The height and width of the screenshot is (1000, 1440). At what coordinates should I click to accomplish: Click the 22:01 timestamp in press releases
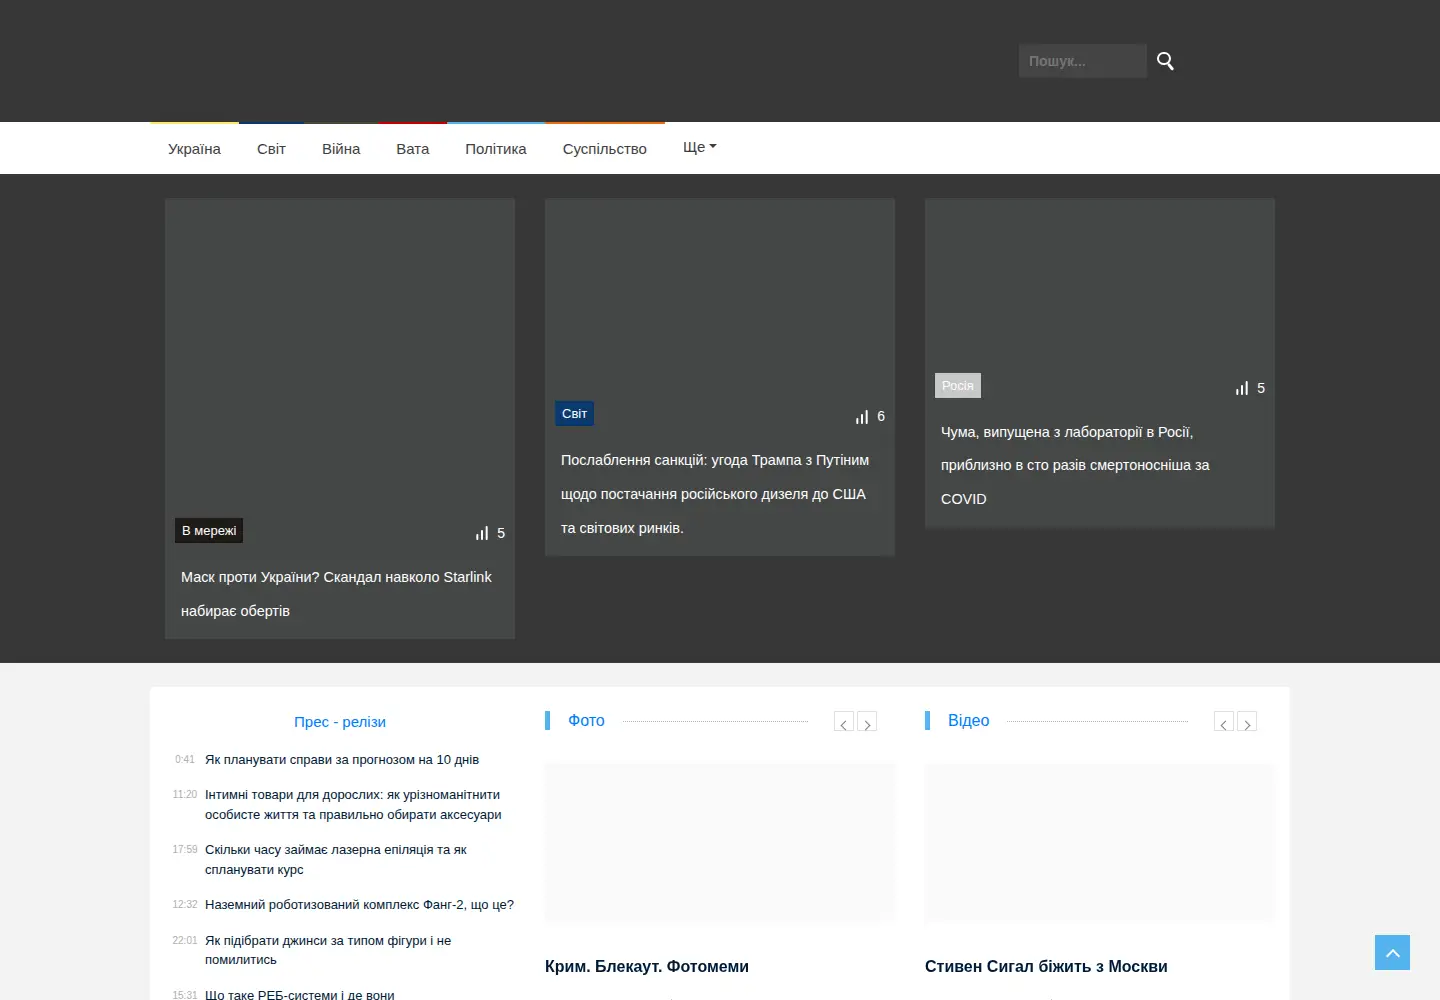pyautogui.click(x=185, y=941)
